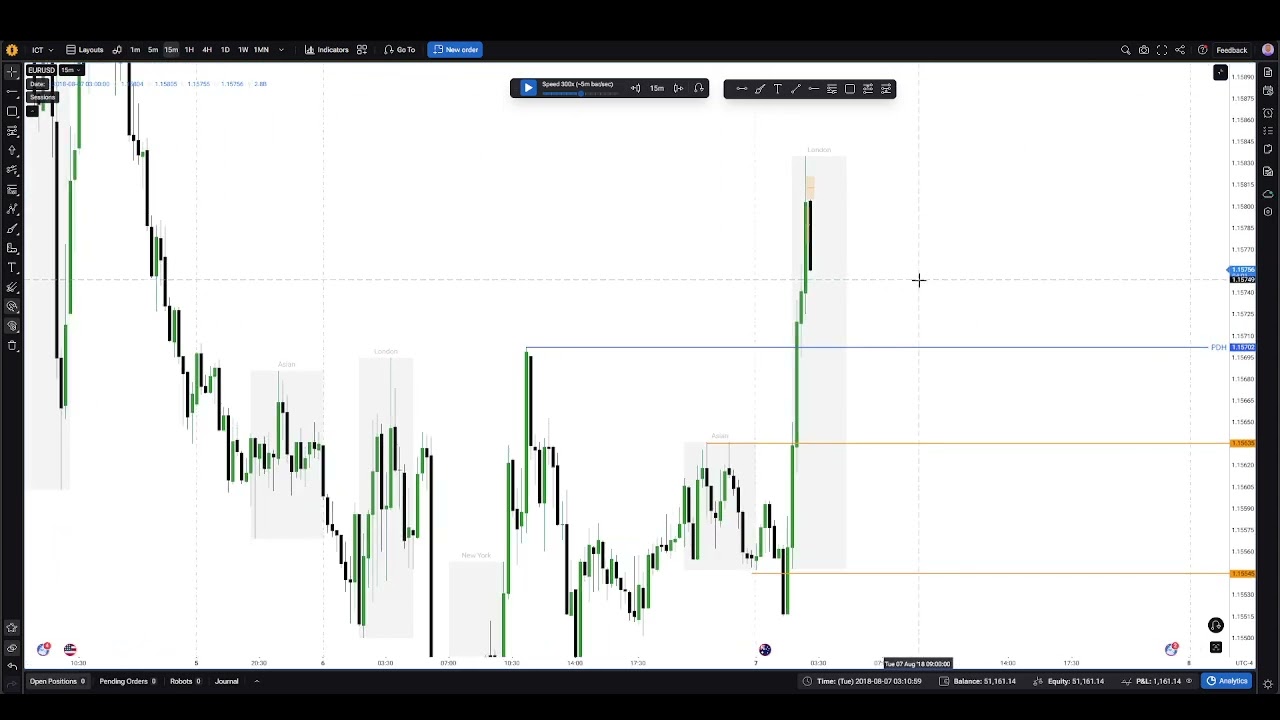
Task: Open the ICT workspace dropdown
Action: [42, 50]
